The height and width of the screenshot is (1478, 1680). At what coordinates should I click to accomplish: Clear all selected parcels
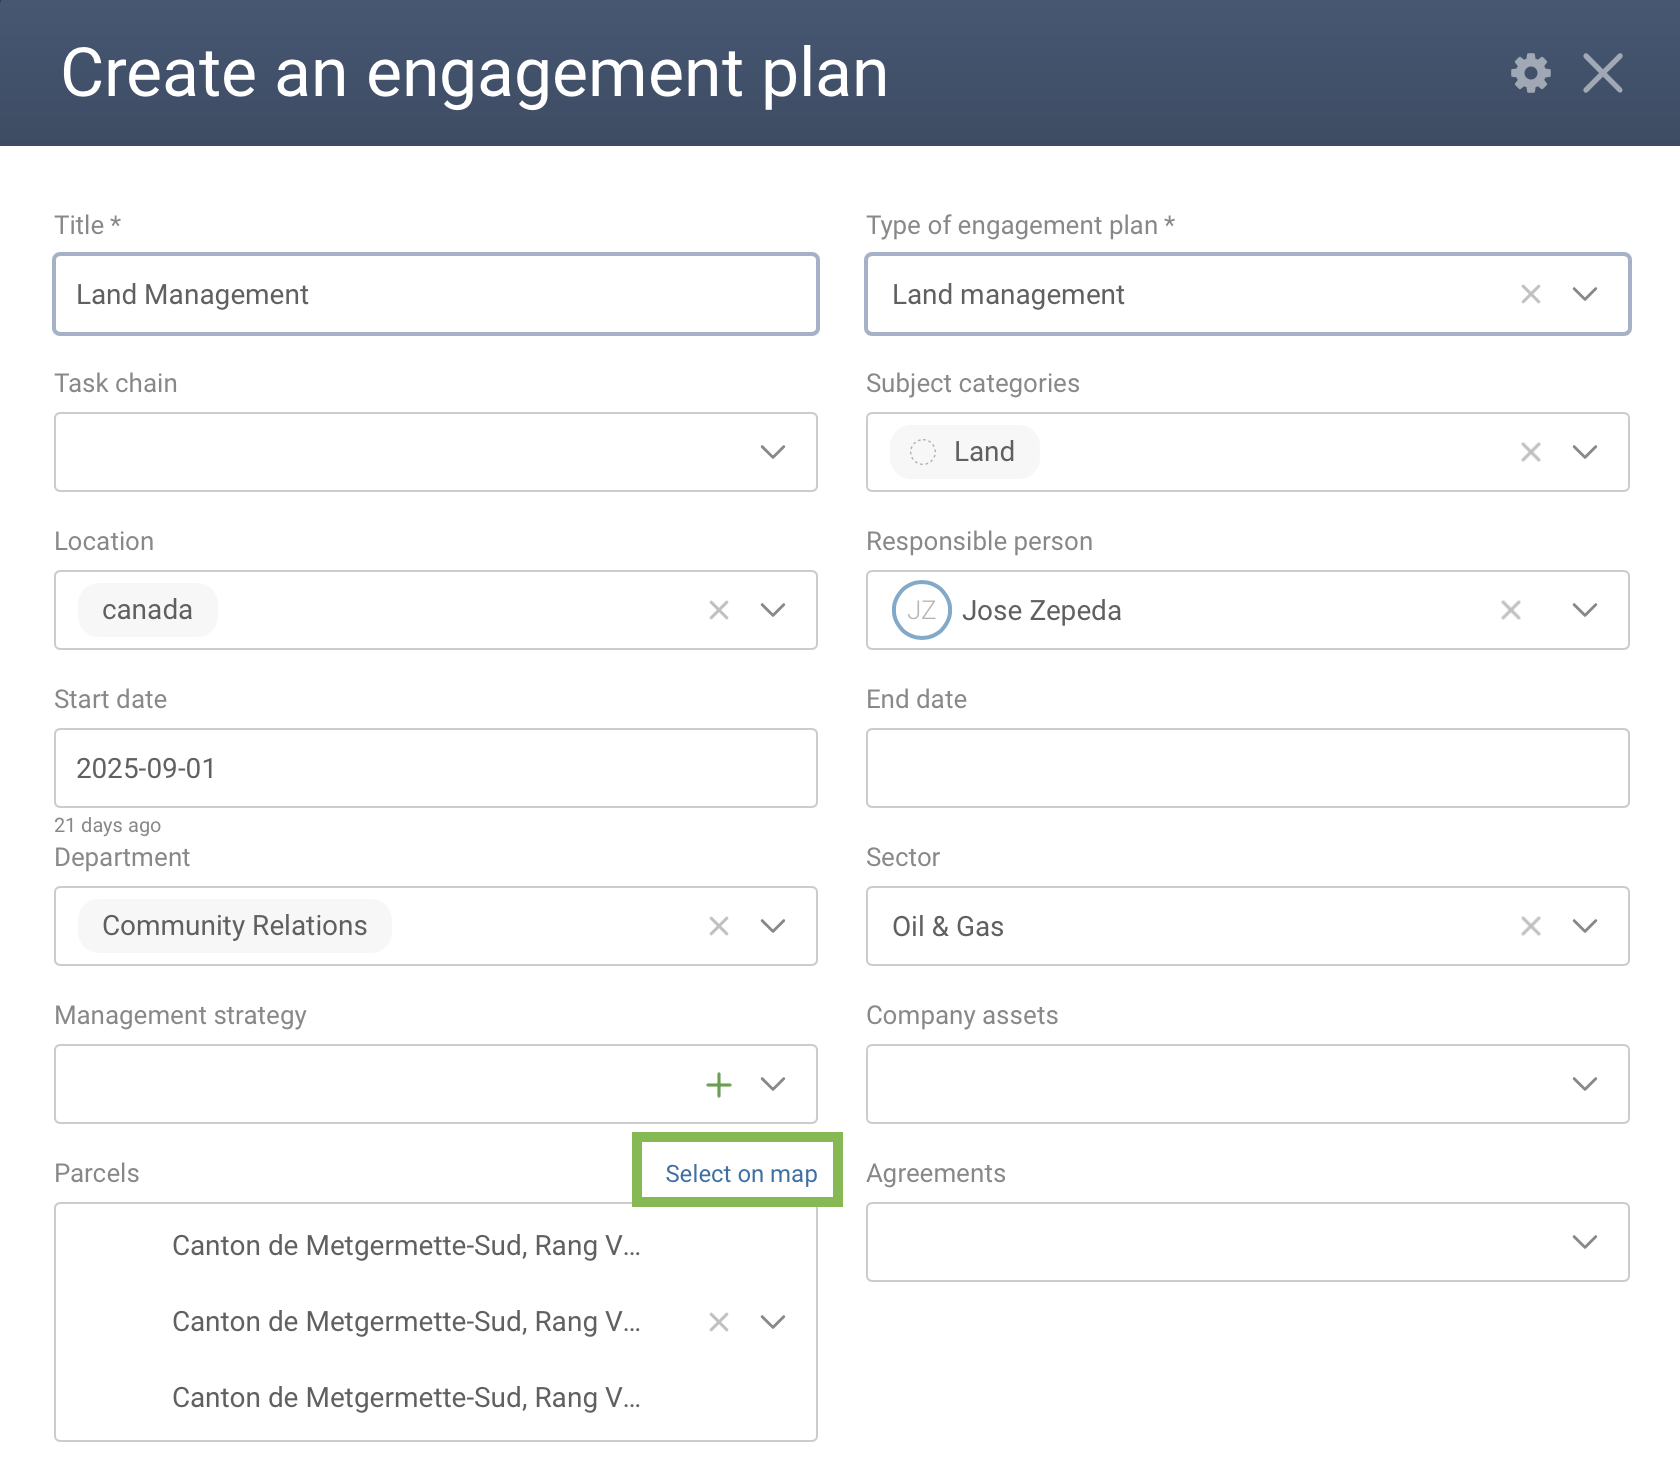[x=718, y=1322]
